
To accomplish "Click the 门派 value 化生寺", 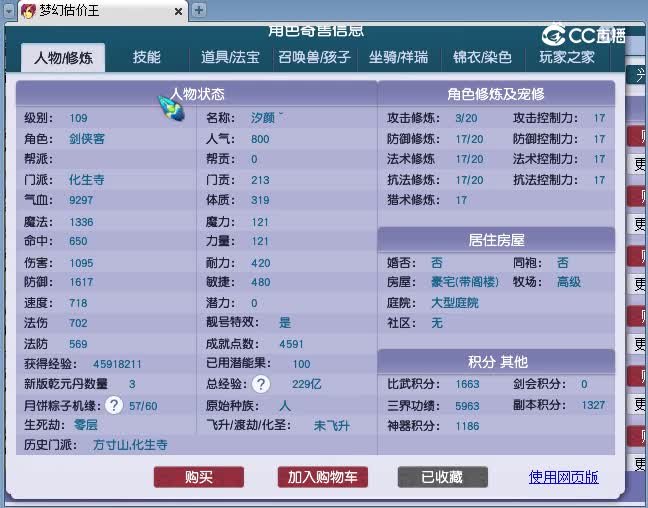I will 86,179.
